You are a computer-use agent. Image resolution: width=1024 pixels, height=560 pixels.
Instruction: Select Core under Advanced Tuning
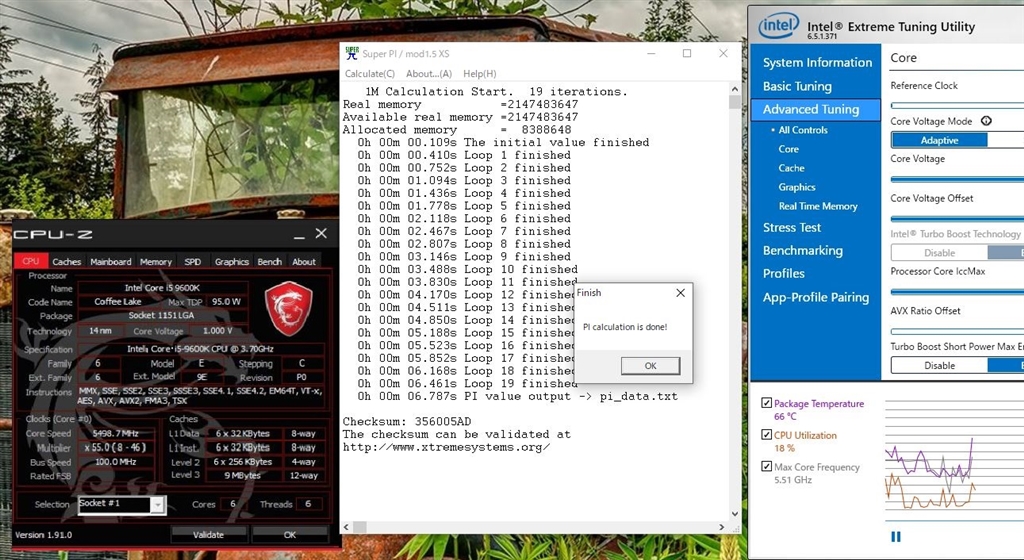click(x=788, y=149)
